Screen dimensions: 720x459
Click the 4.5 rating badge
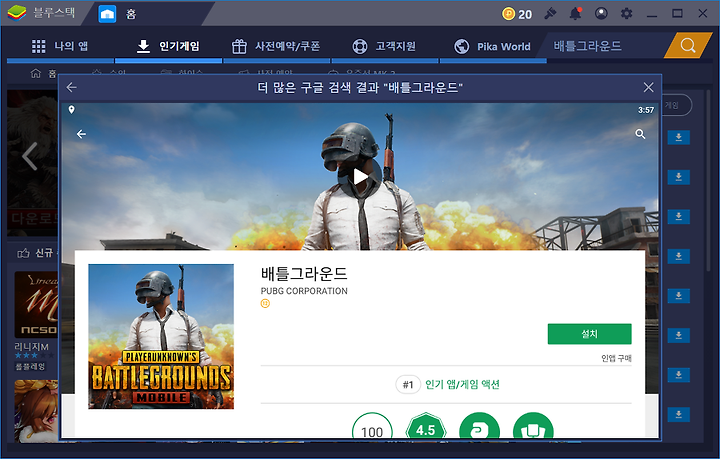pyautogui.click(x=426, y=427)
